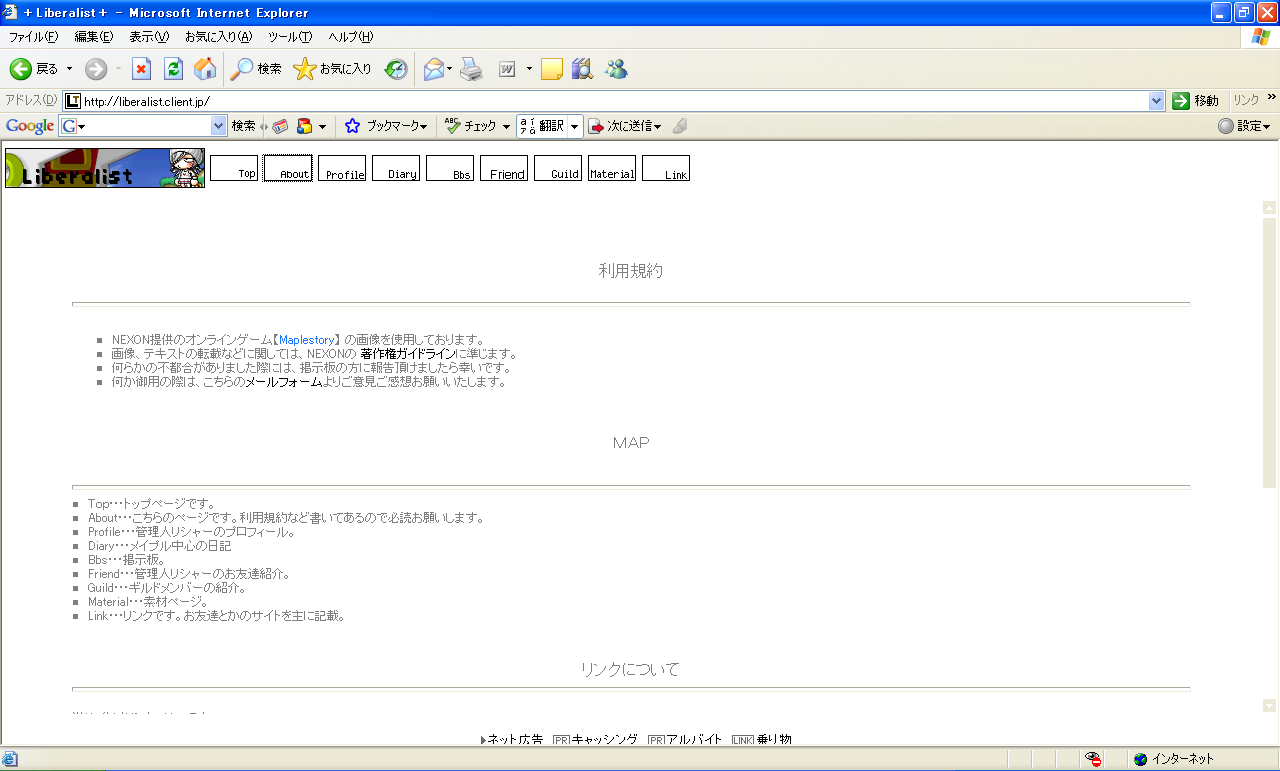Open the Tools (ツール) menu
1280x771 pixels.
290,37
